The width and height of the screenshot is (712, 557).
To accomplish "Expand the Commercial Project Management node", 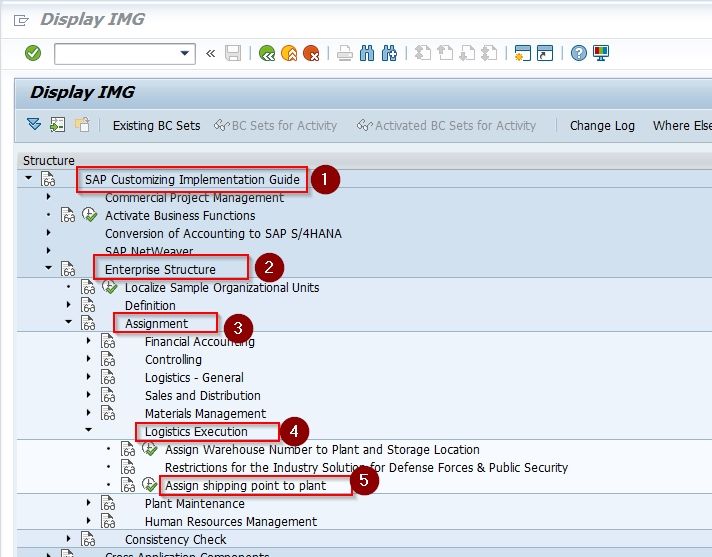I will pyautogui.click(x=49, y=197).
